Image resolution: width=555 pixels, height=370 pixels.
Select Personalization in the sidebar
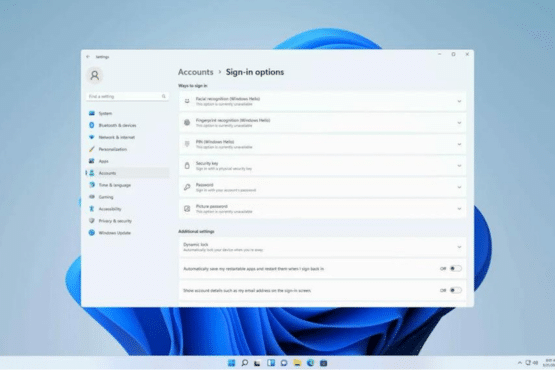click(x=127, y=149)
